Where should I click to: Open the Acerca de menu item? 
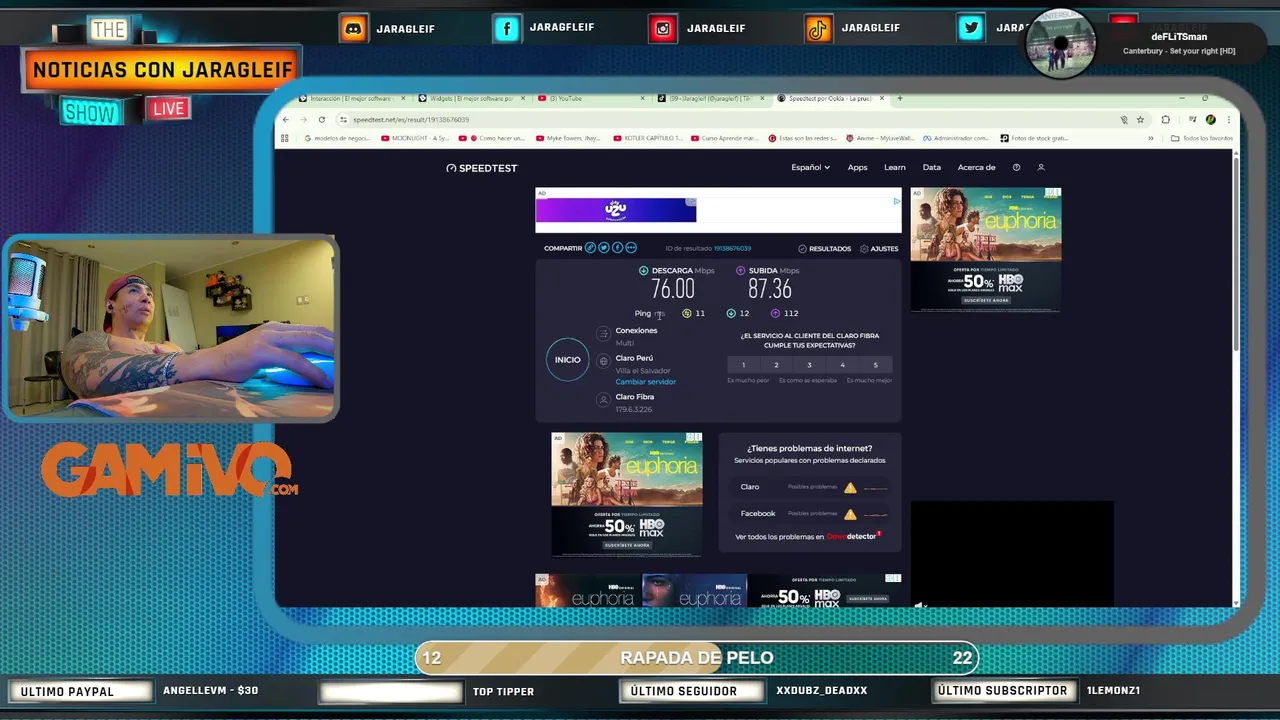(977, 168)
